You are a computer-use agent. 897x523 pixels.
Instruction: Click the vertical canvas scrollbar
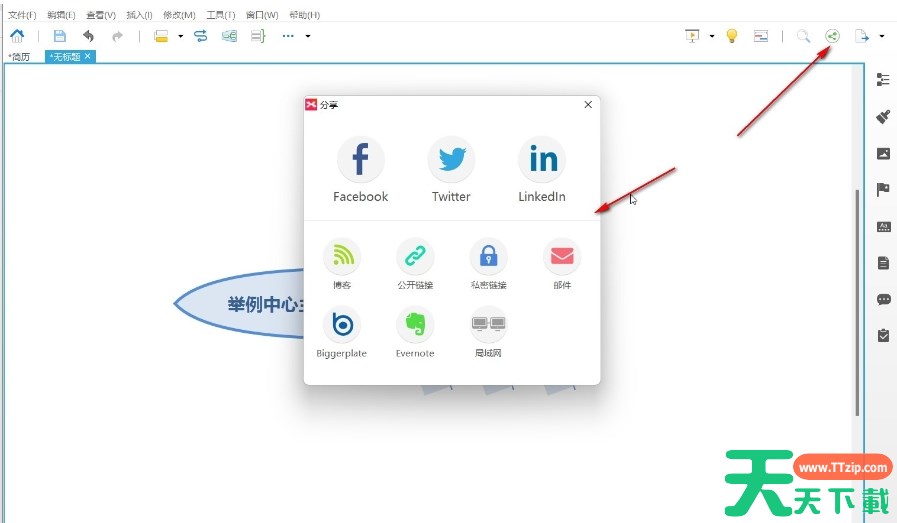click(x=857, y=300)
